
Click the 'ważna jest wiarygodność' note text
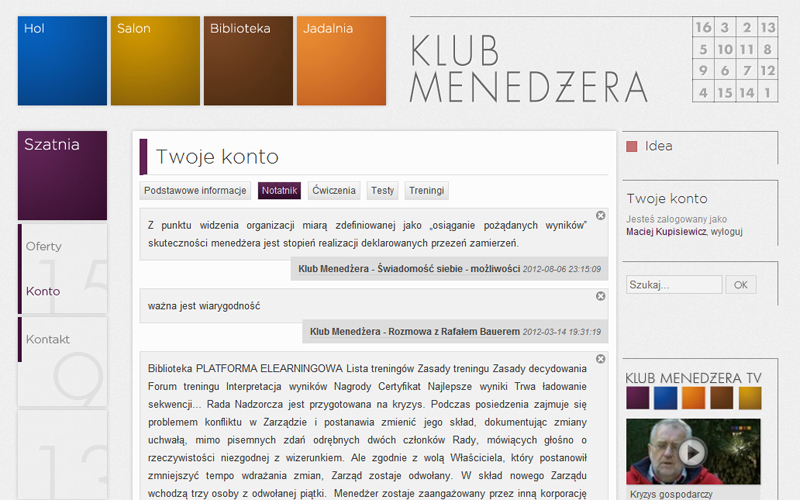click(204, 306)
